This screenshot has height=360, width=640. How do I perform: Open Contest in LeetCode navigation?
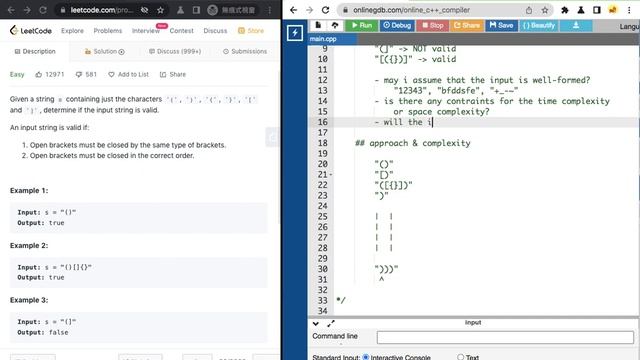tap(182, 31)
